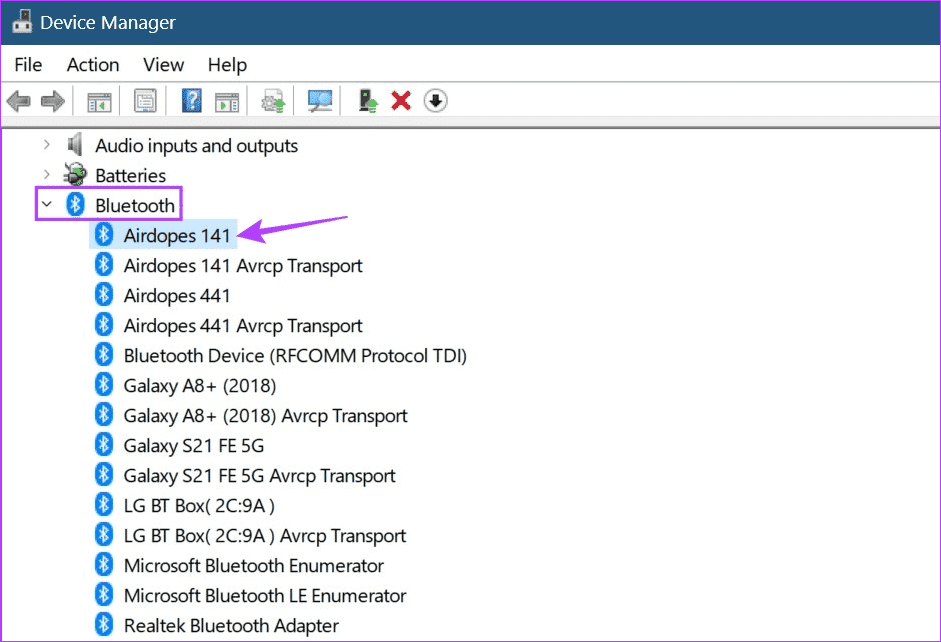Click the Realtek Bluetooth Adapter text
The image size is (941, 642).
[231, 626]
